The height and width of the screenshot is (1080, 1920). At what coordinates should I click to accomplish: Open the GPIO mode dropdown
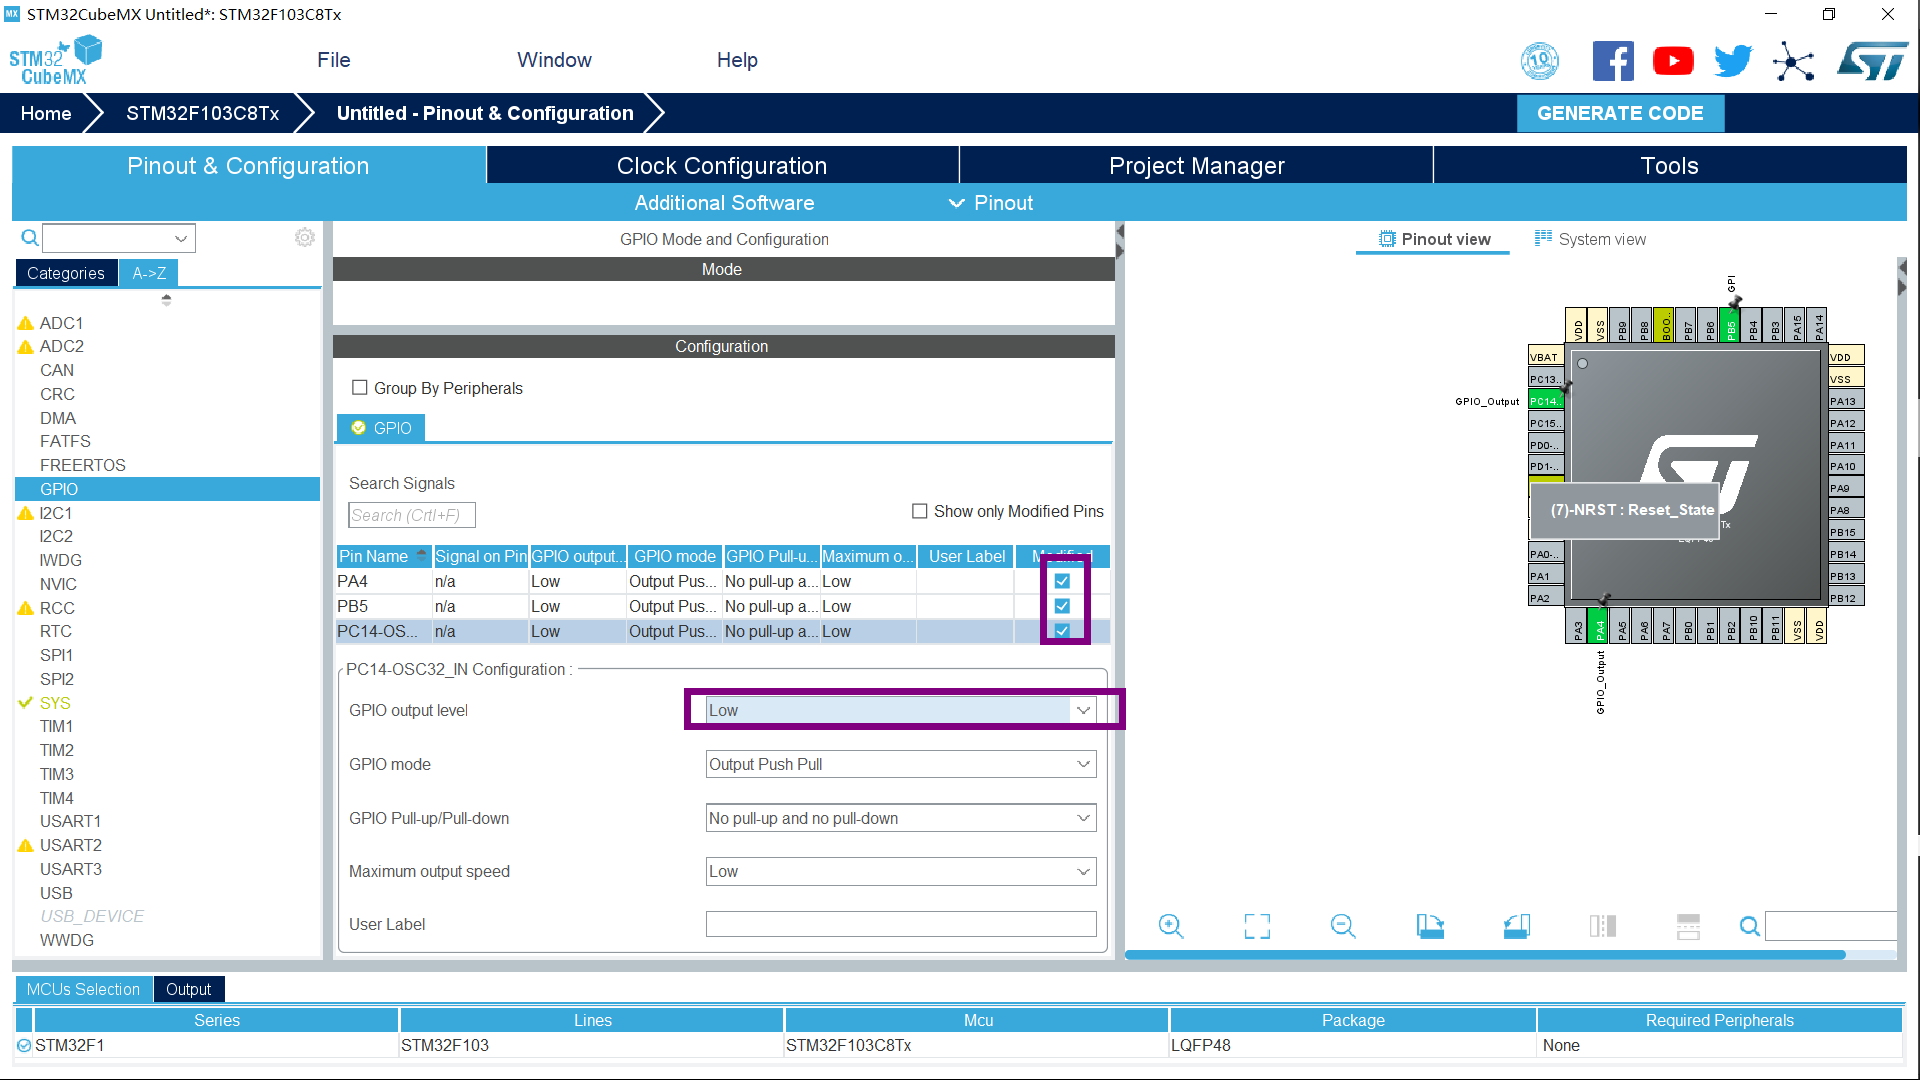[x=1082, y=764]
